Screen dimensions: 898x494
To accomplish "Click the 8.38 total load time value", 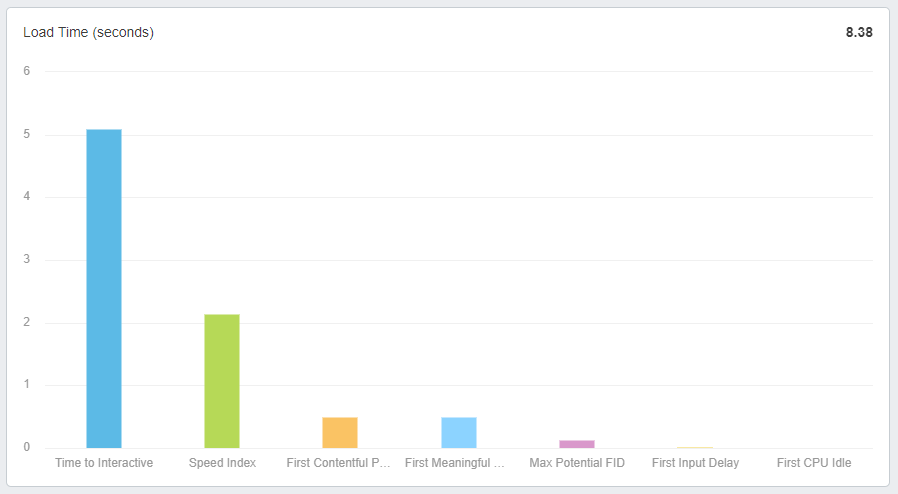I will tap(859, 32).
